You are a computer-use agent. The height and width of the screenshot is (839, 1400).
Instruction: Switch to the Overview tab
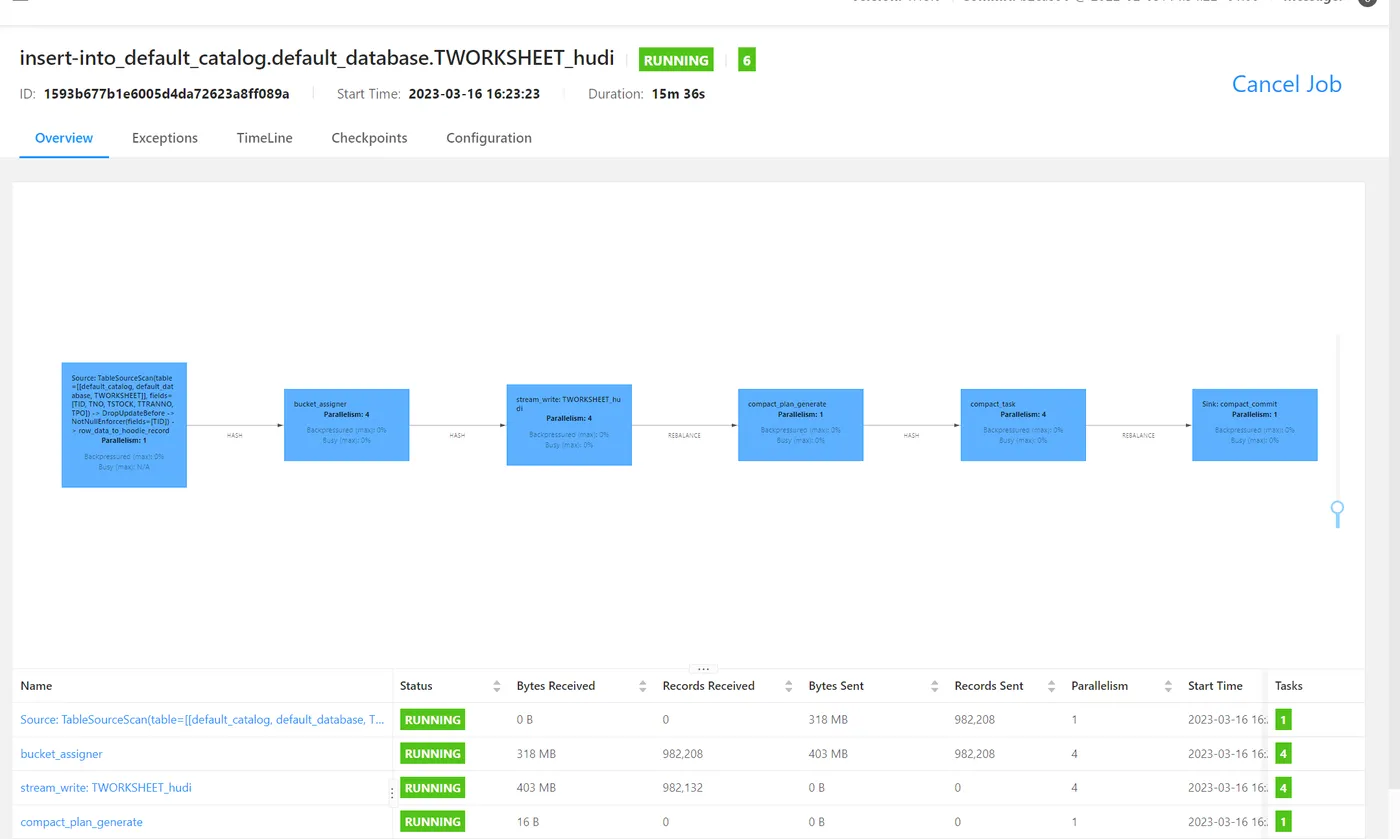pyautogui.click(x=64, y=138)
